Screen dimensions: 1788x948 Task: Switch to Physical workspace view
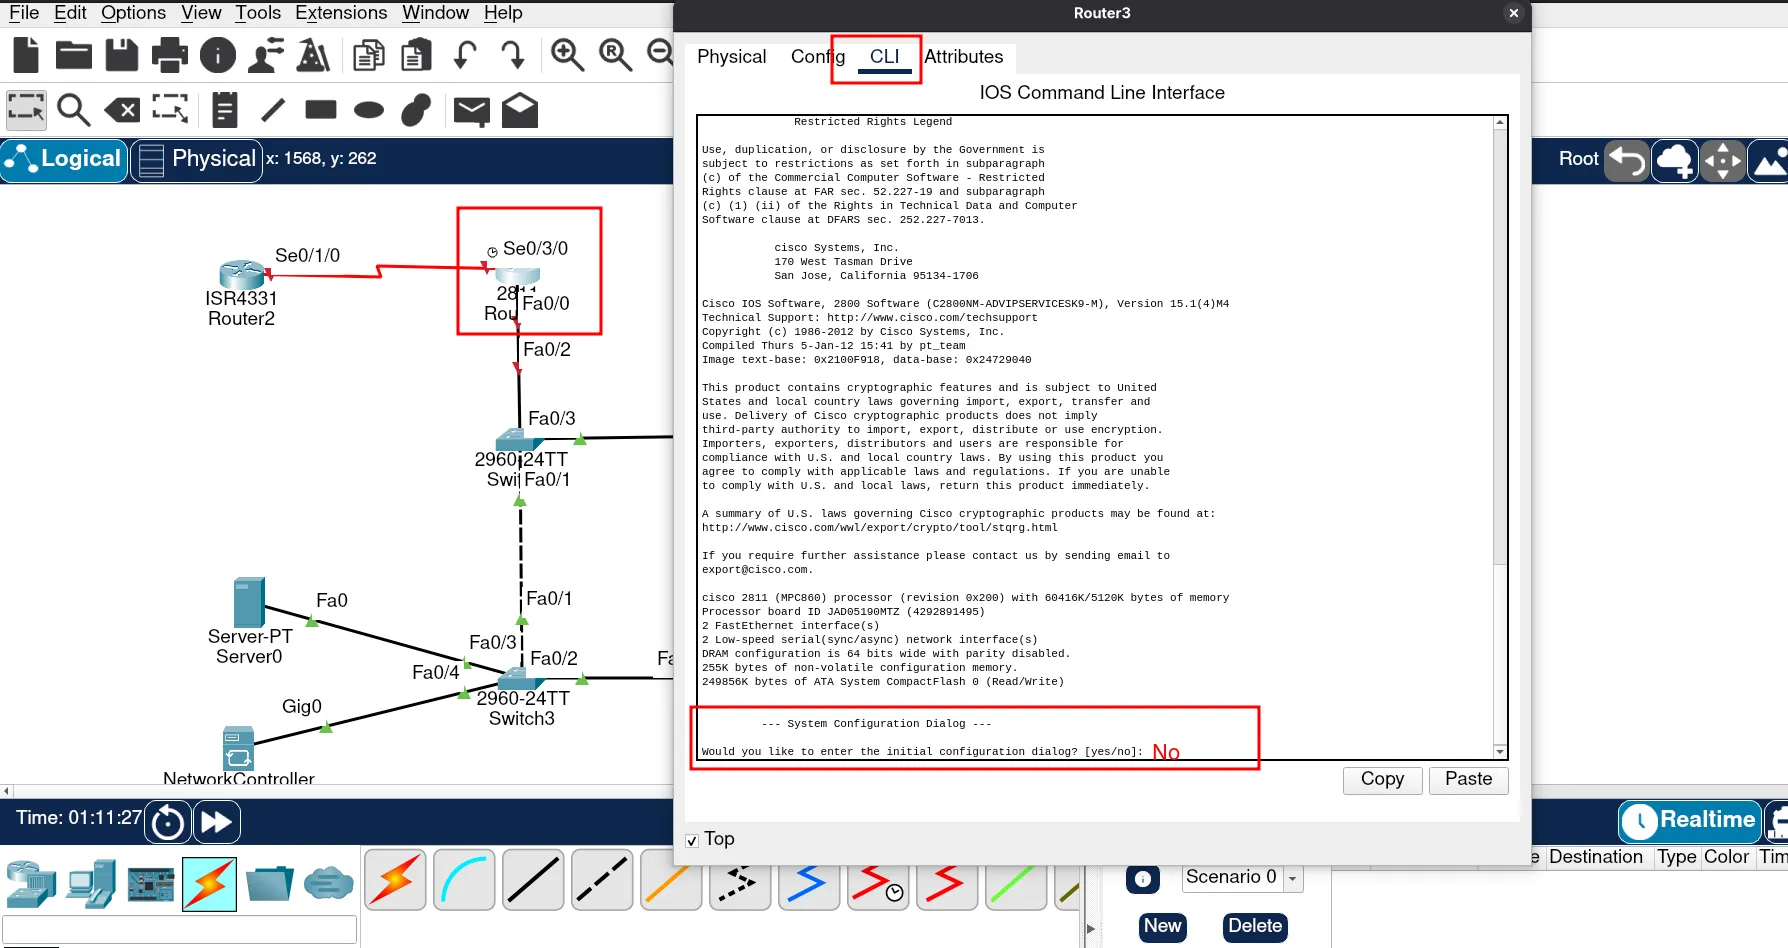[196, 159]
